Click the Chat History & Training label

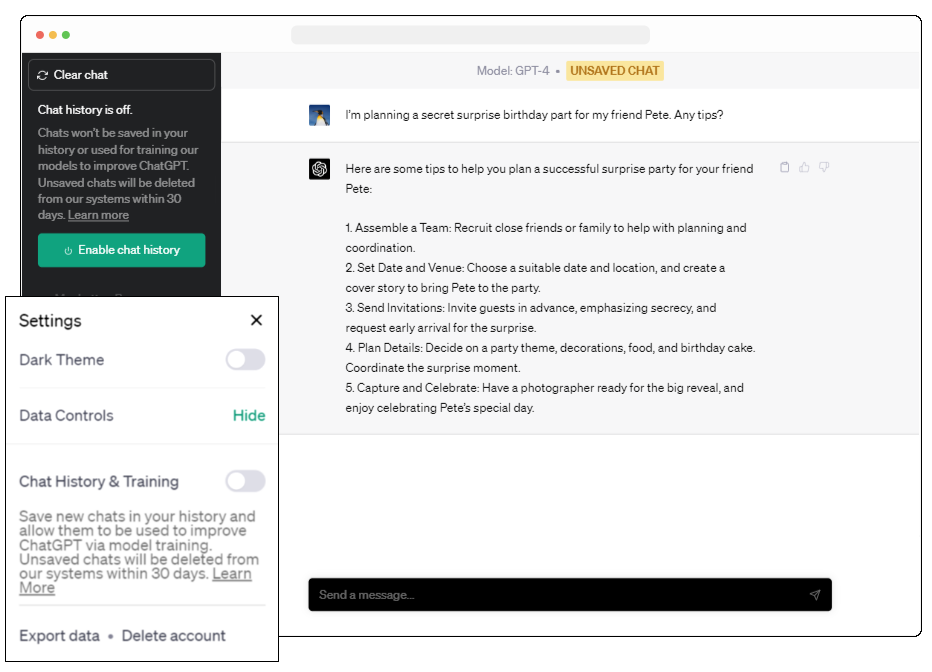click(x=99, y=481)
